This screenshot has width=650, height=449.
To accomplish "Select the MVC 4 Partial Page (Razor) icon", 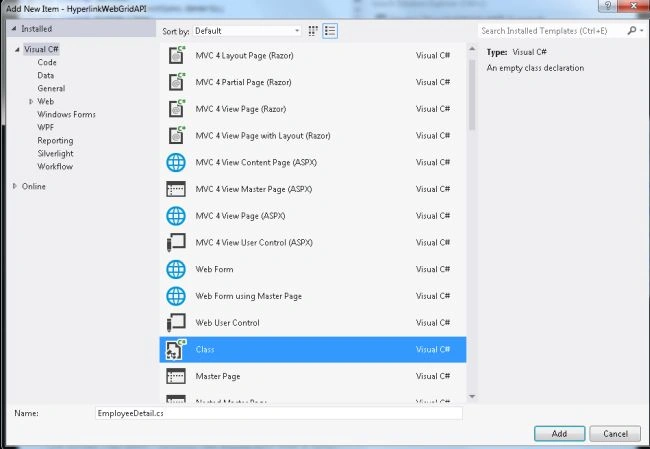I will point(177,82).
